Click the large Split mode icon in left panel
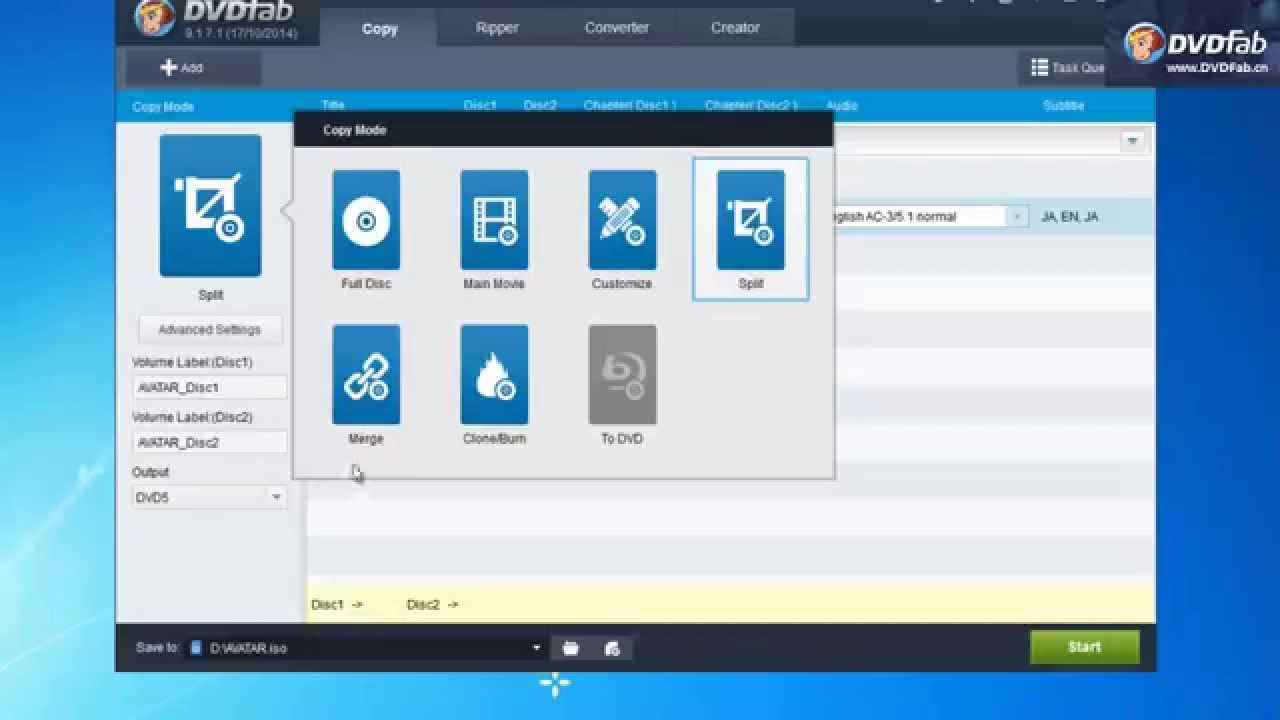 click(210, 206)
